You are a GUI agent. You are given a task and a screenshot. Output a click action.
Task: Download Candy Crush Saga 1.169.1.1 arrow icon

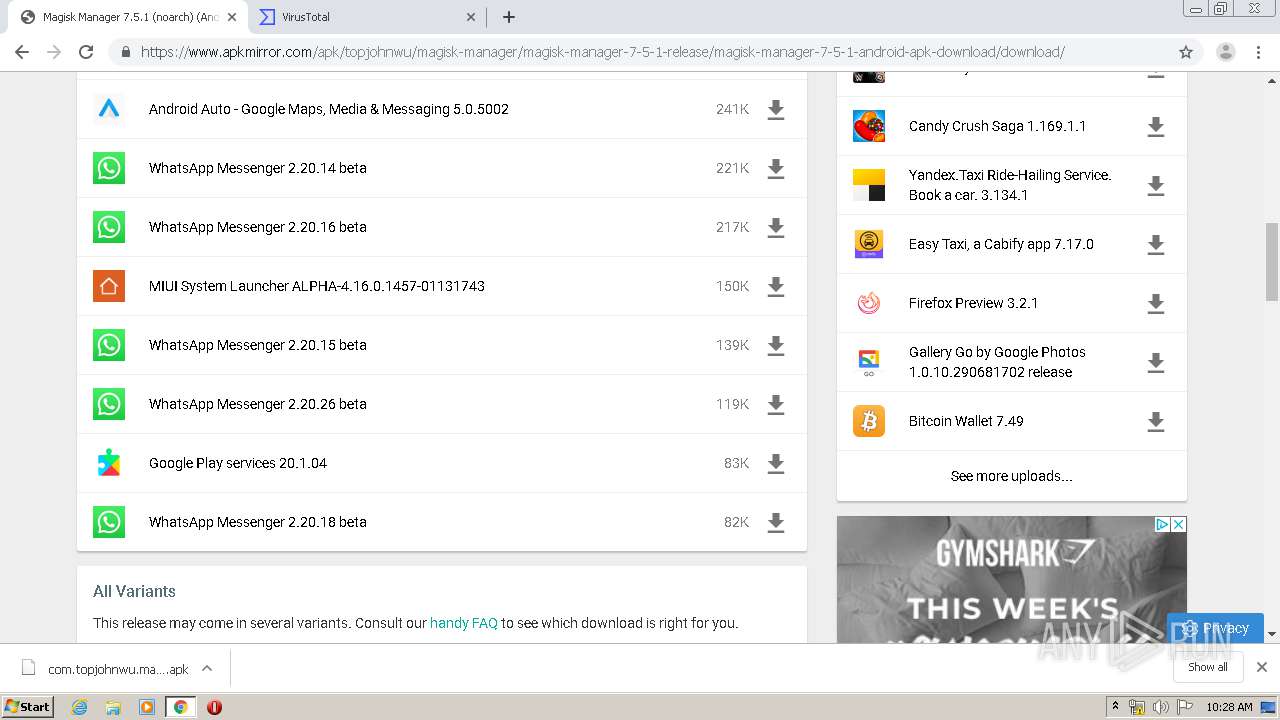[1155, 127]
